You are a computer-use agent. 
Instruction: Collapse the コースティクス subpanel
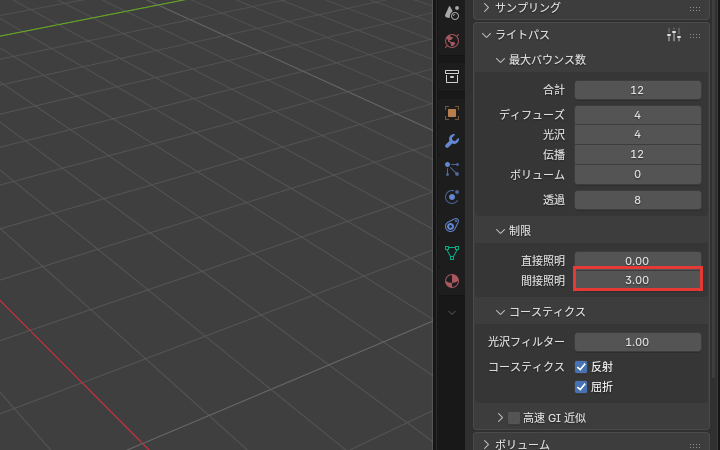coord(500,312)
